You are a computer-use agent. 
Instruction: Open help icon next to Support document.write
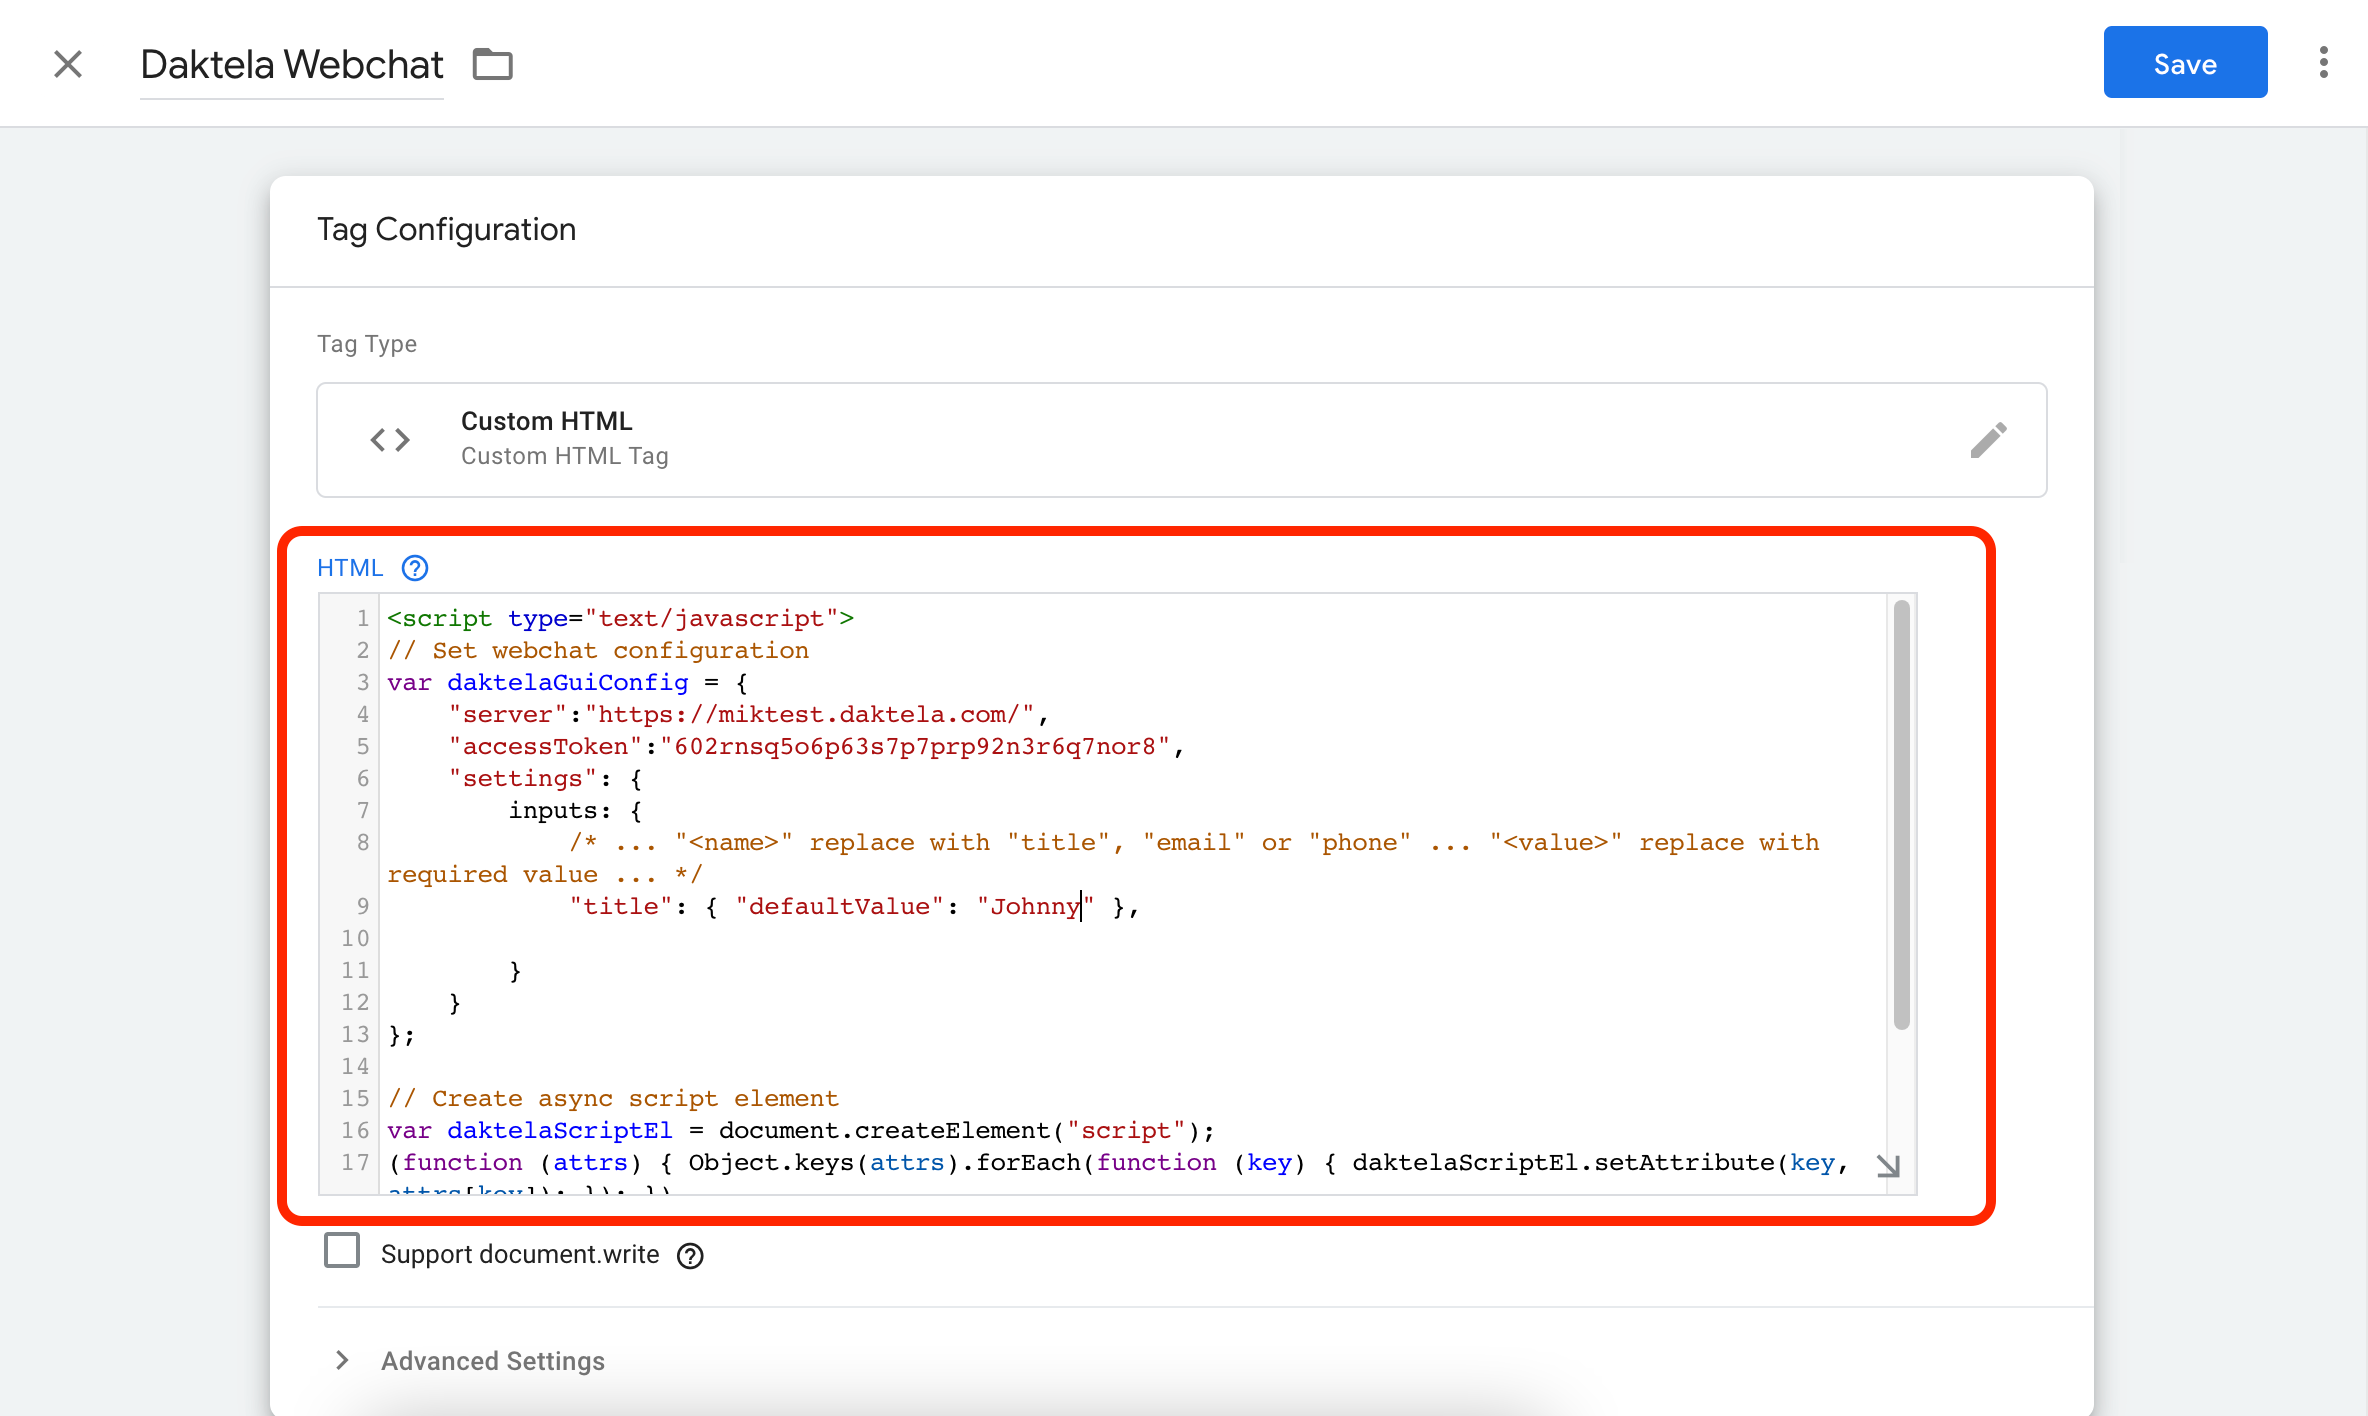pyautogui.click(x=690, y=1256)
